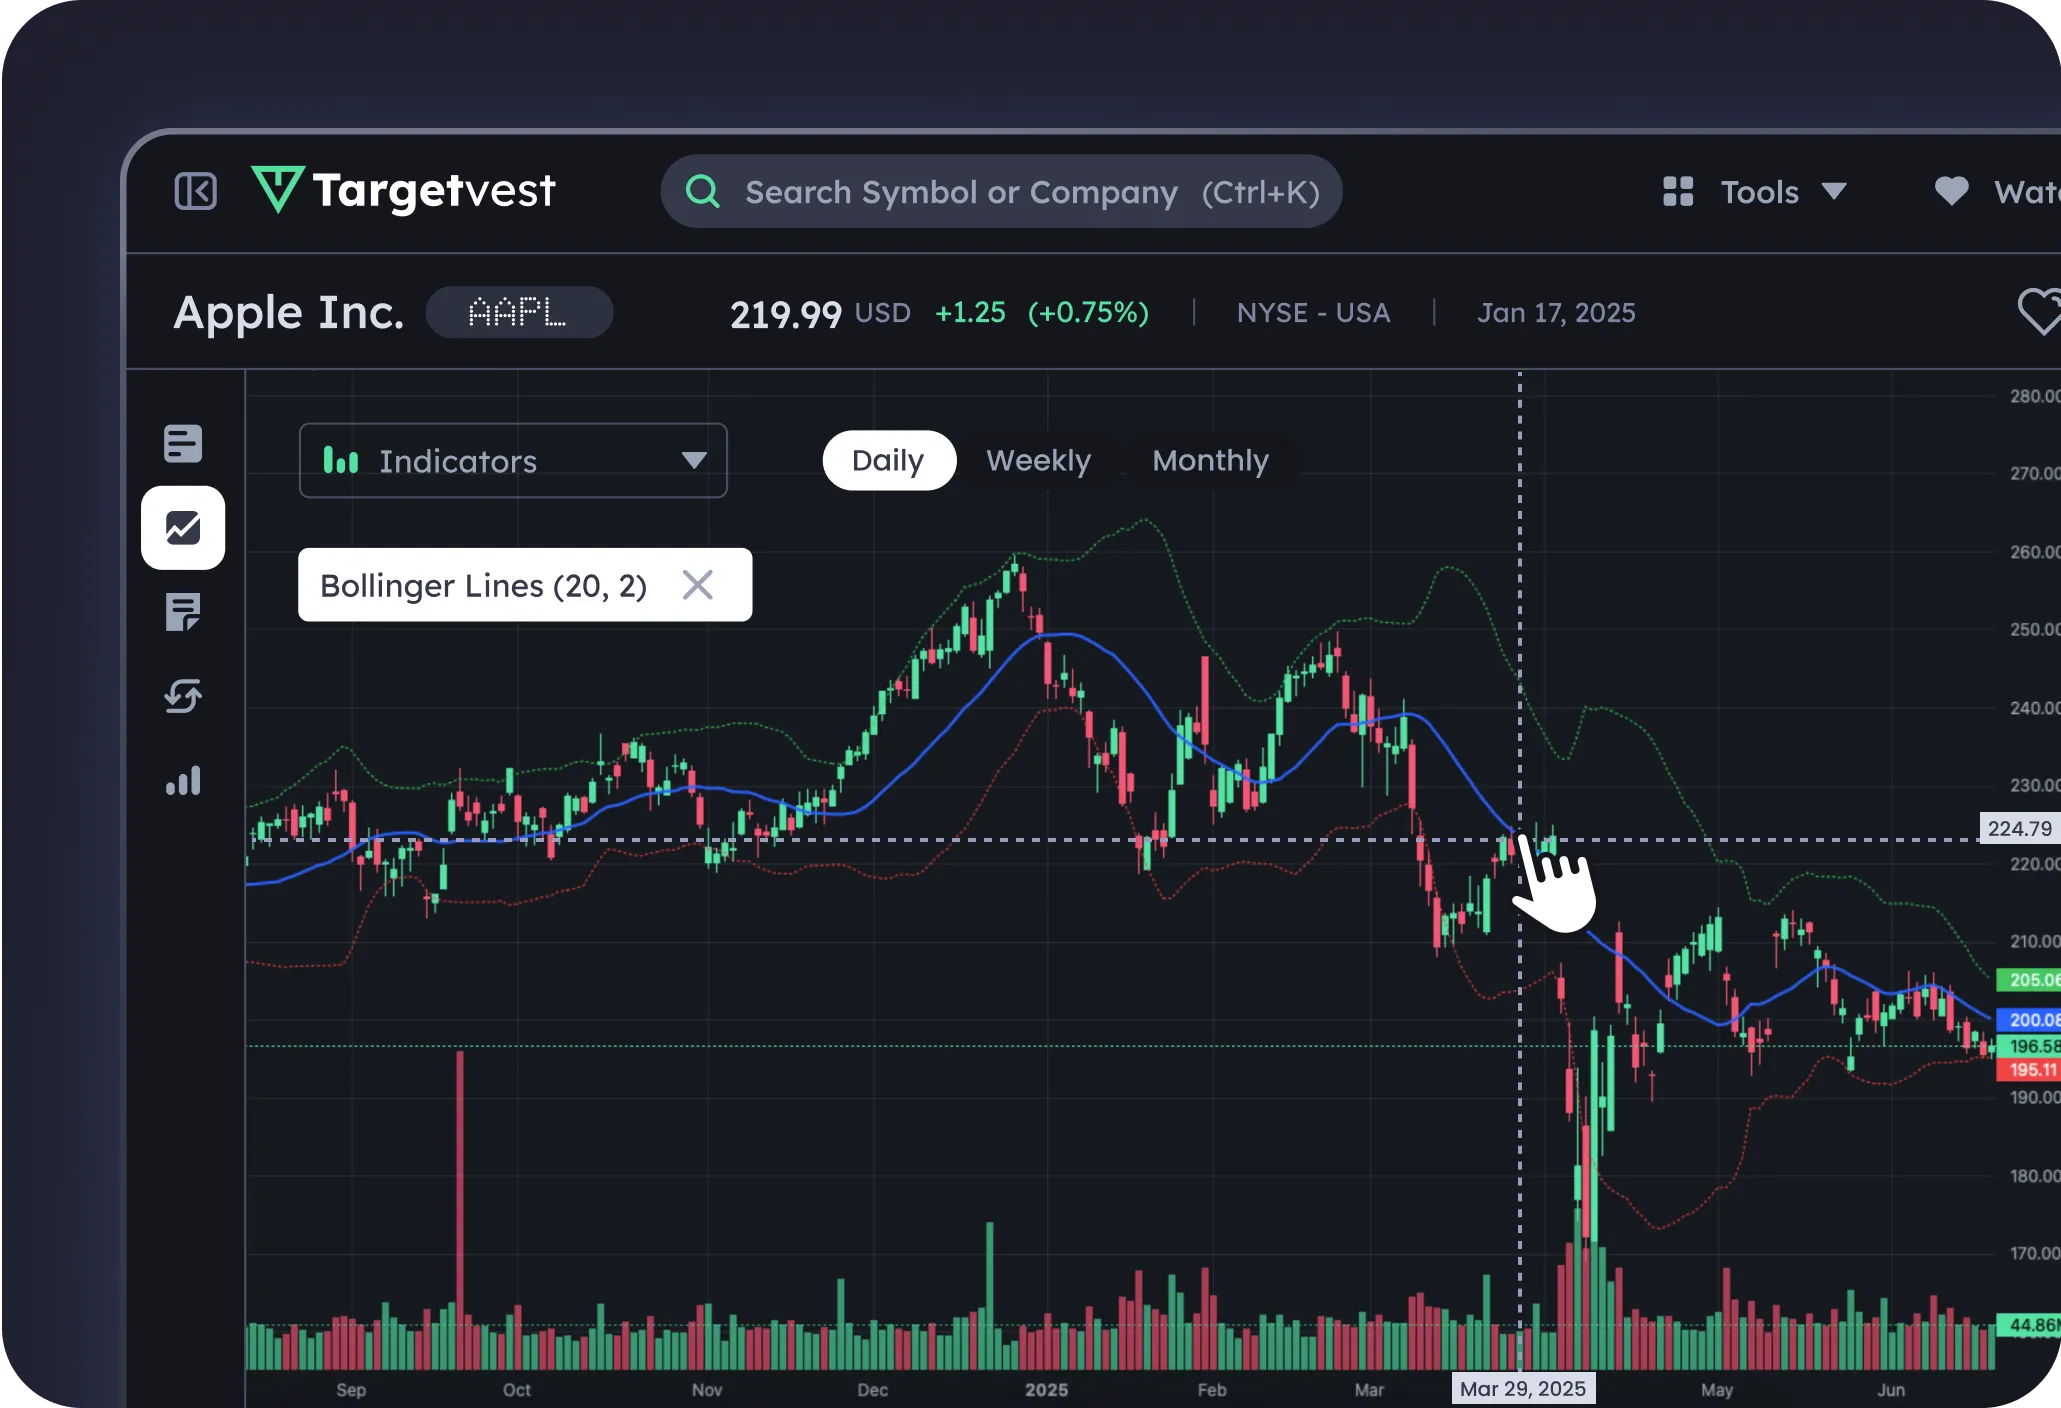Click the 280.00 price axis label
This screenshot has height=1408, width=2061.
[2035, 396]
